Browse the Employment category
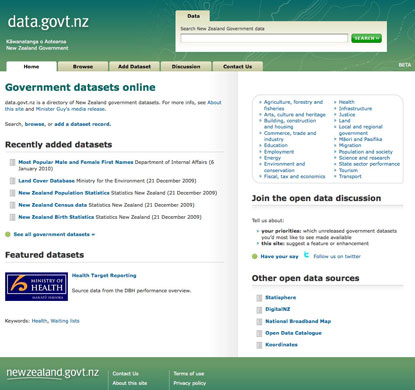 pos(279,152)
